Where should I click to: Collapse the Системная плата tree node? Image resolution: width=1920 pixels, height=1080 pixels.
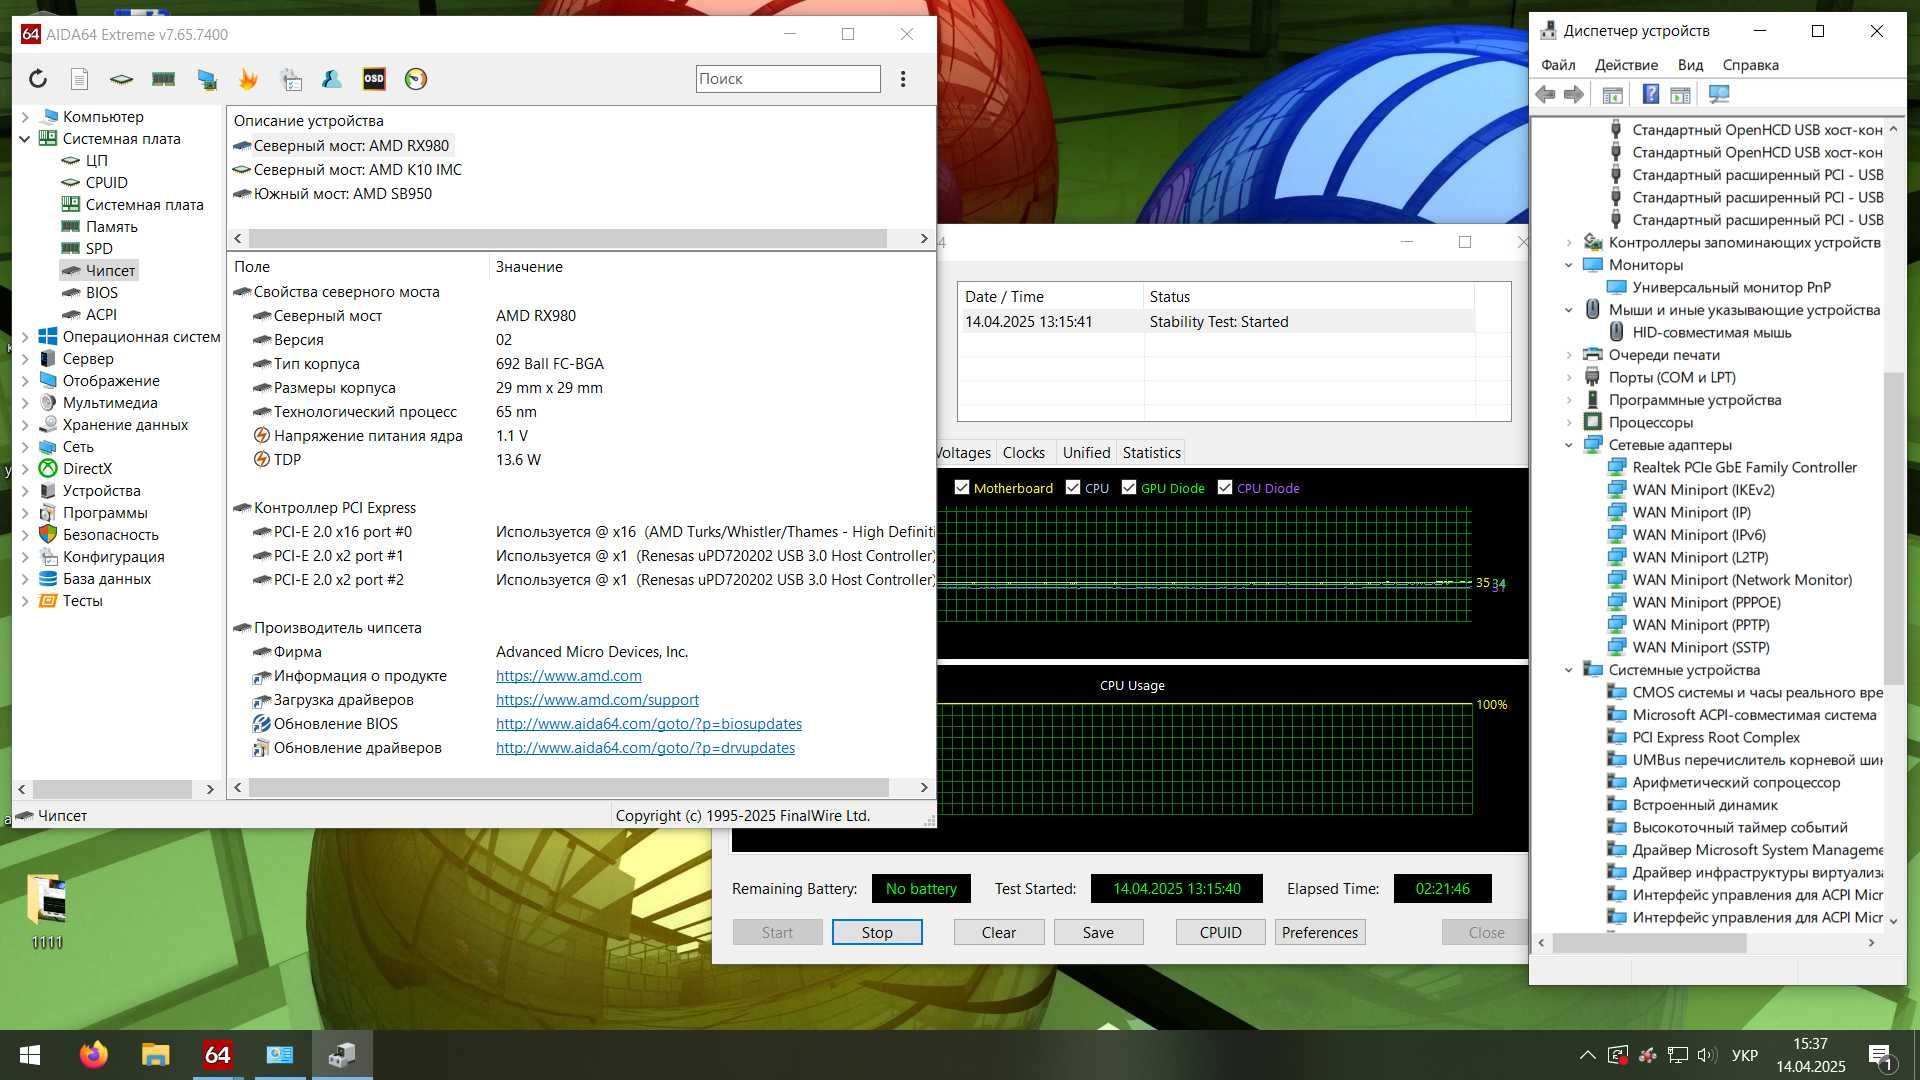click(25, 138)
